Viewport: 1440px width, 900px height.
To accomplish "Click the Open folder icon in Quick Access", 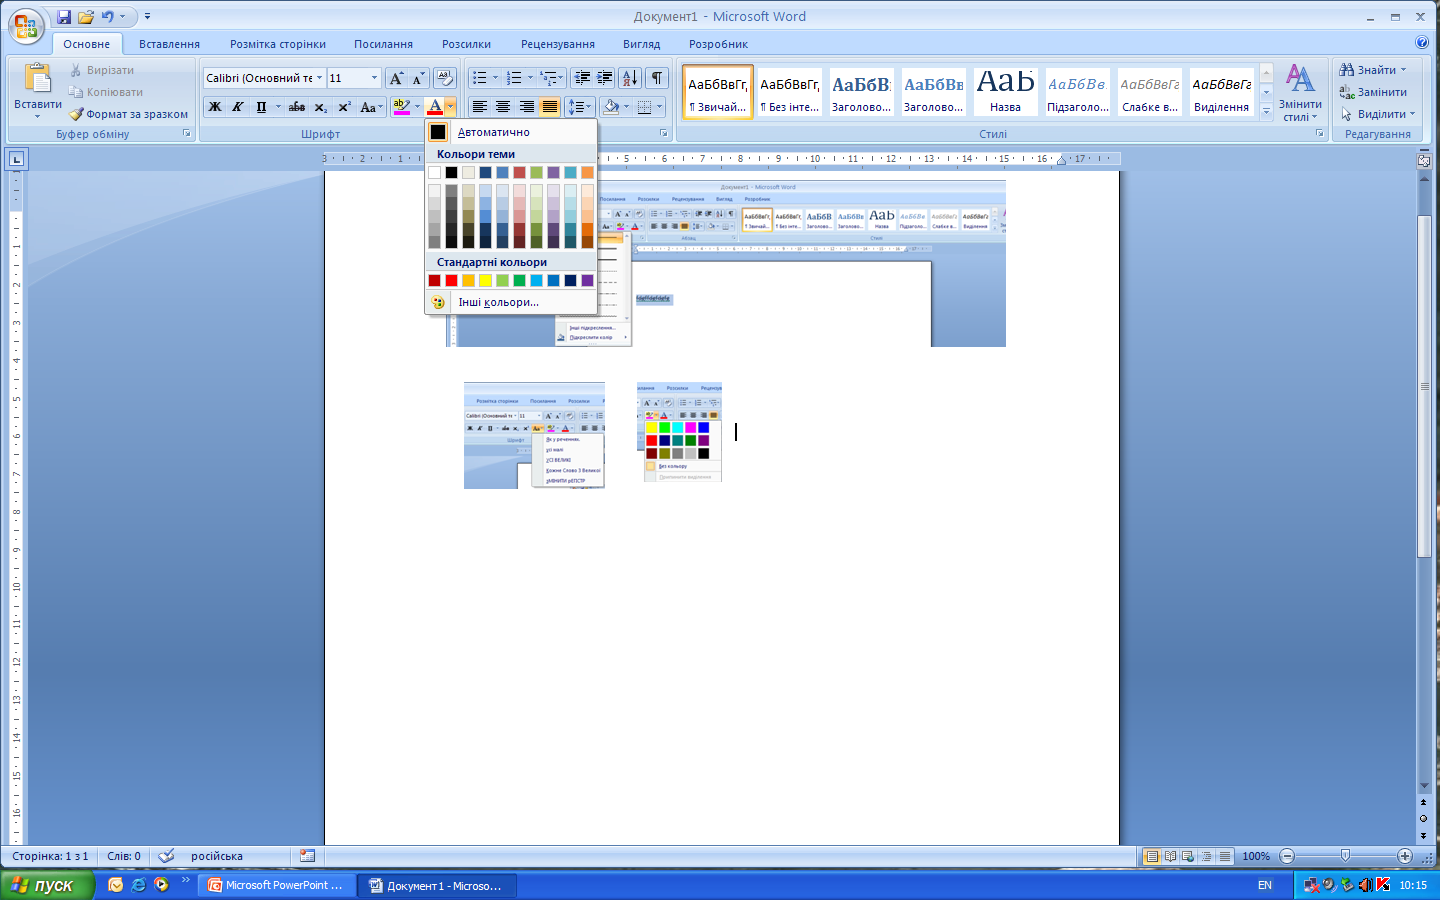I will click(x=86, y=17).
